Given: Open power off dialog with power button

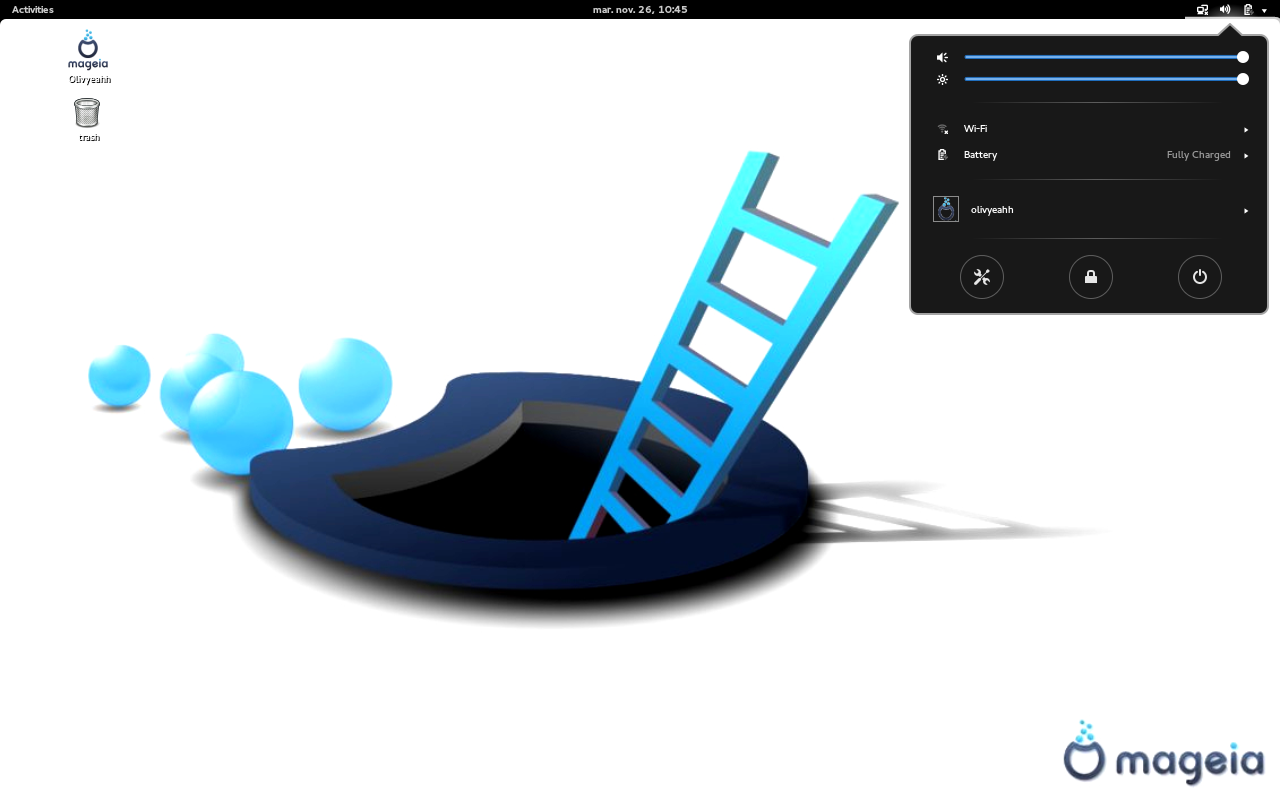Looking at the screenshot, I should pyautogui.click(x=1200, y=277).
